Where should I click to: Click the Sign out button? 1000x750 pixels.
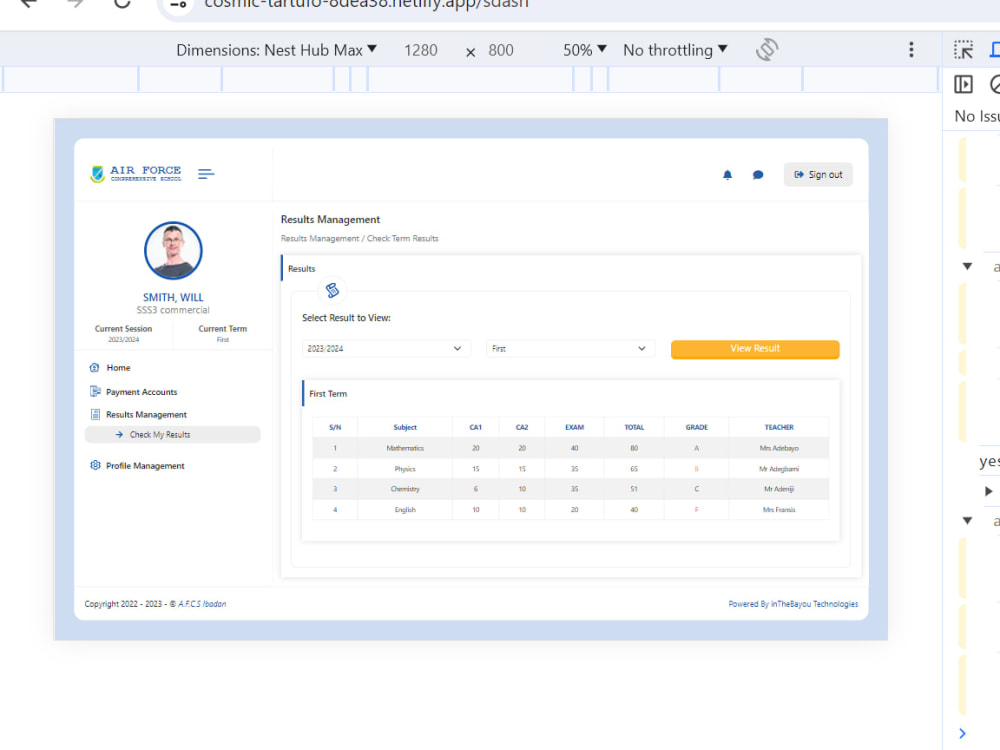pos(818,175)
